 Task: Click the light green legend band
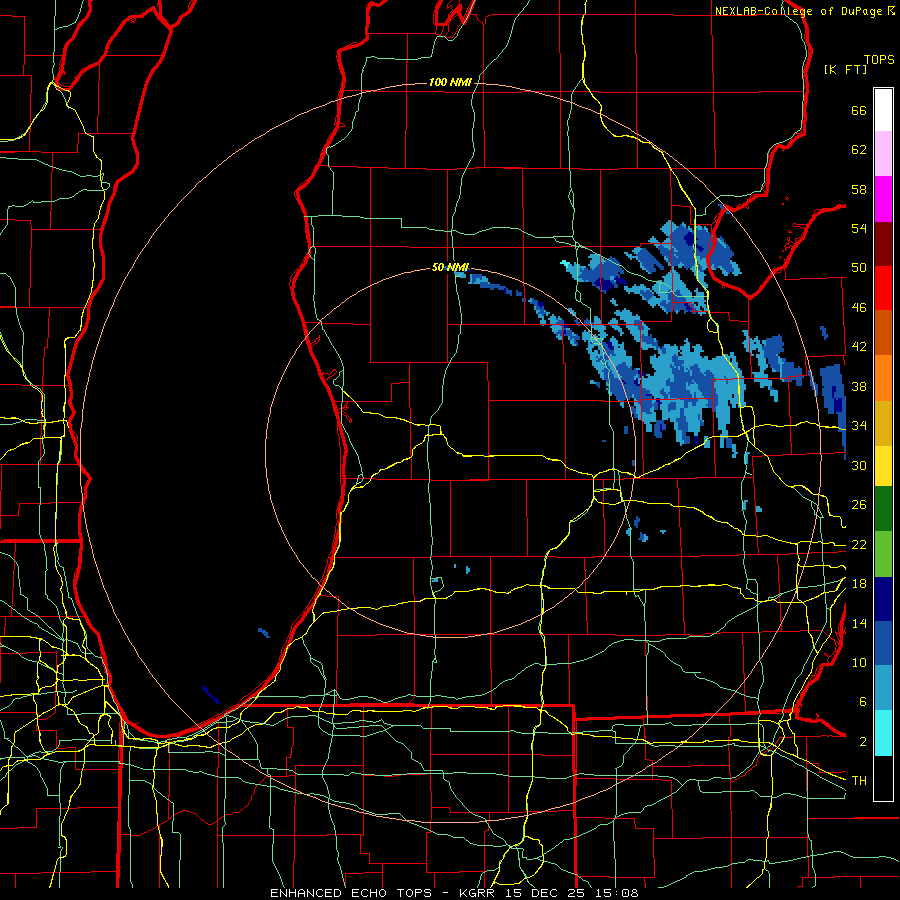(883, 554)
